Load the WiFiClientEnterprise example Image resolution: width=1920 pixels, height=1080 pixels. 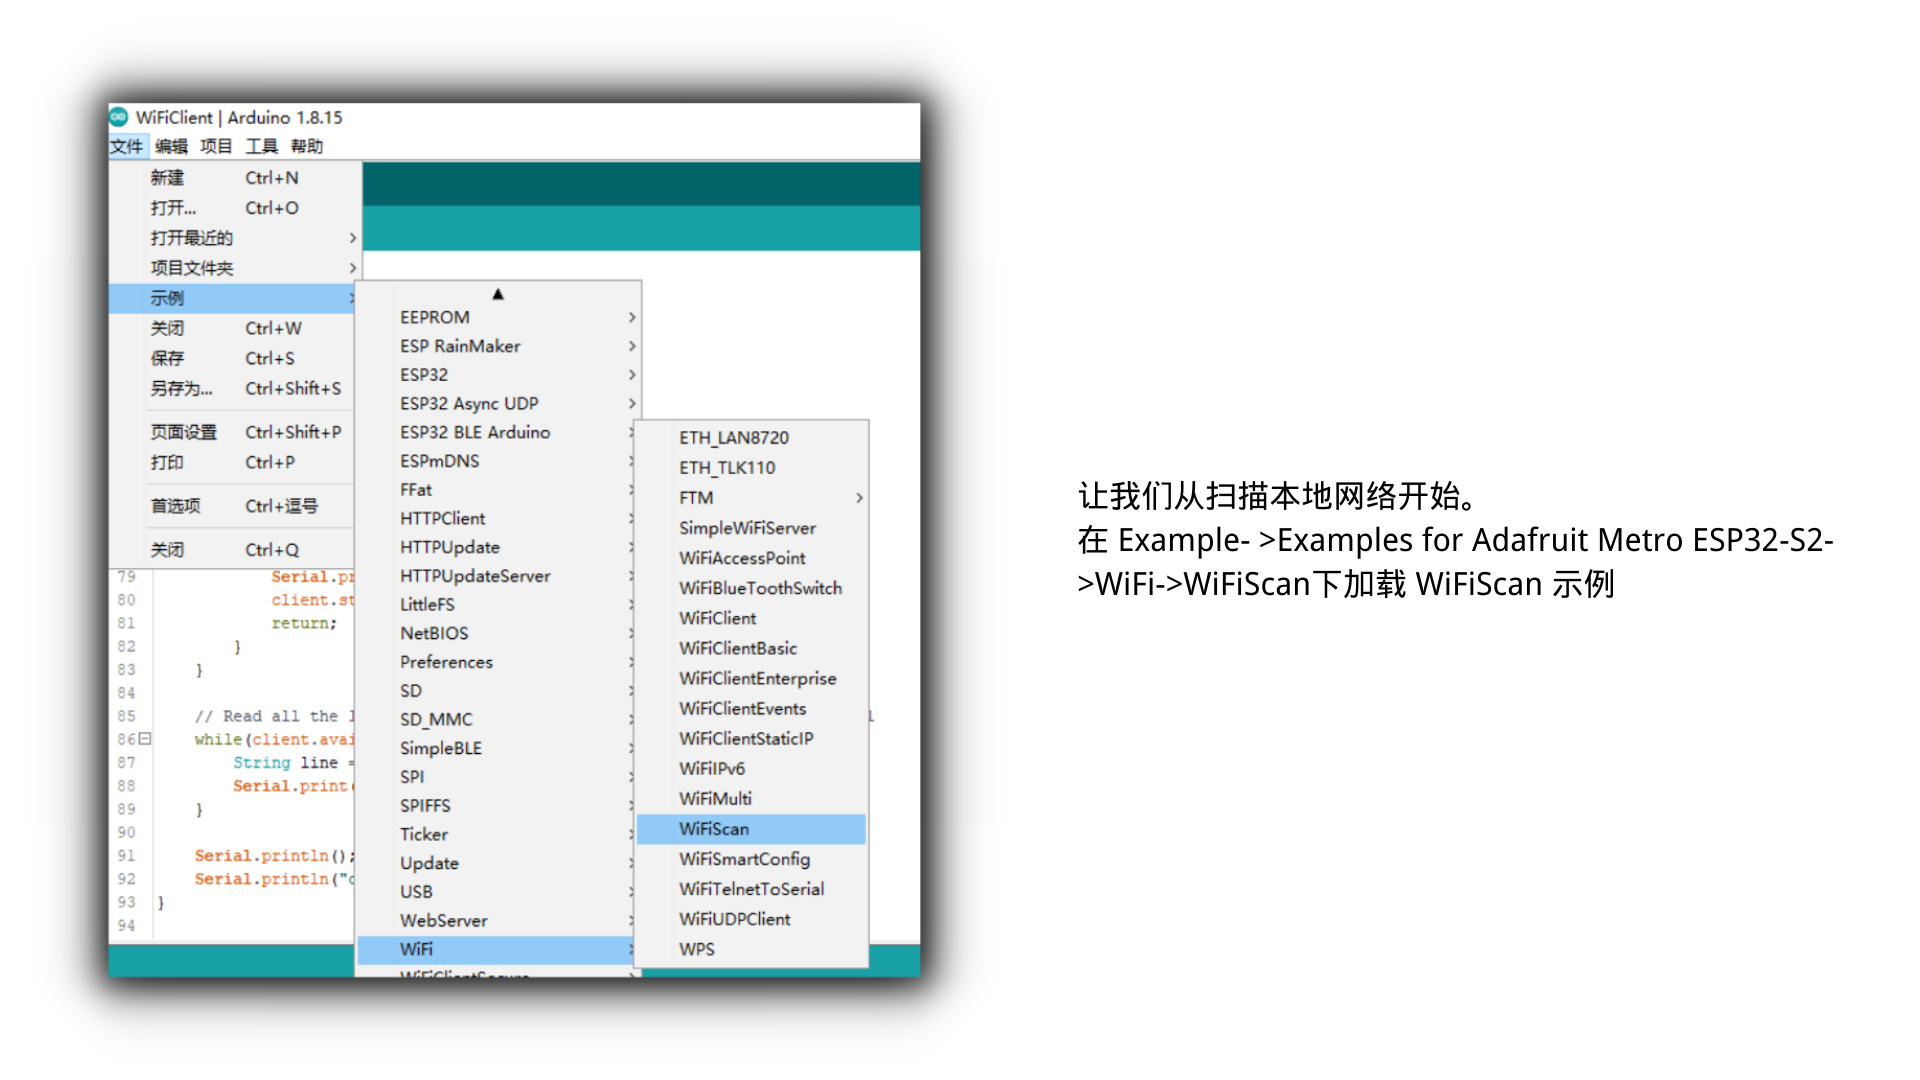[751, 678]
